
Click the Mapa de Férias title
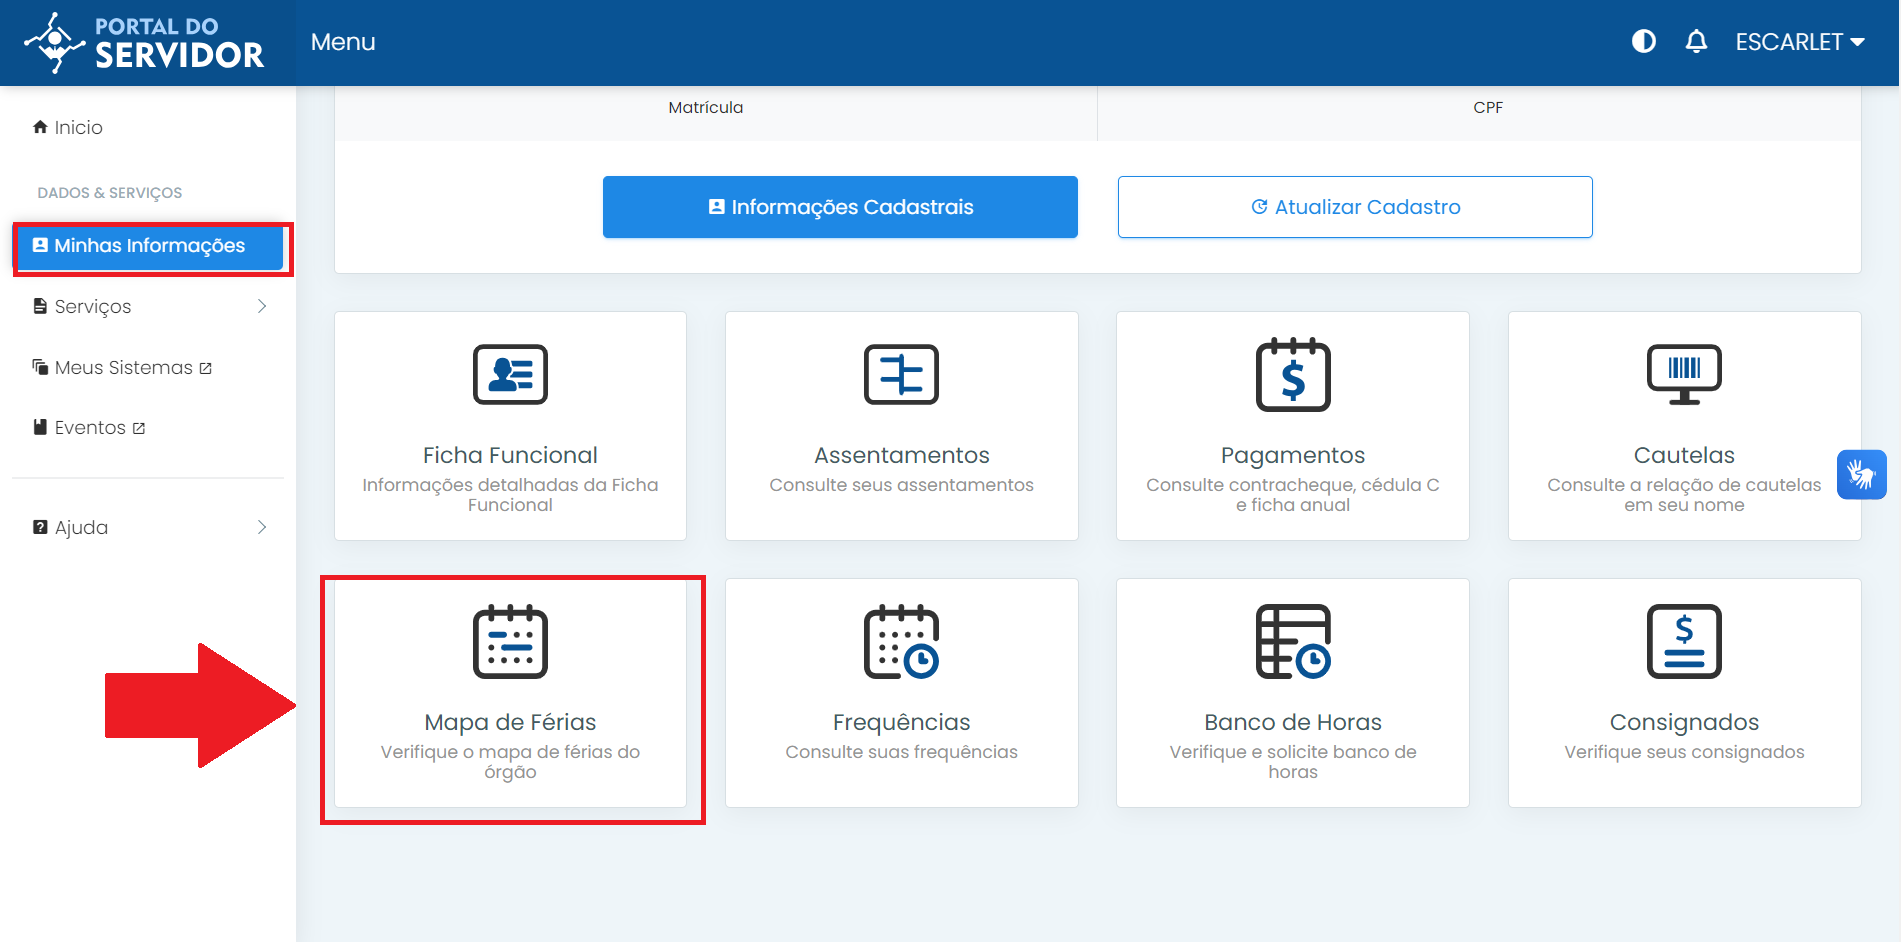click(510, 722)
